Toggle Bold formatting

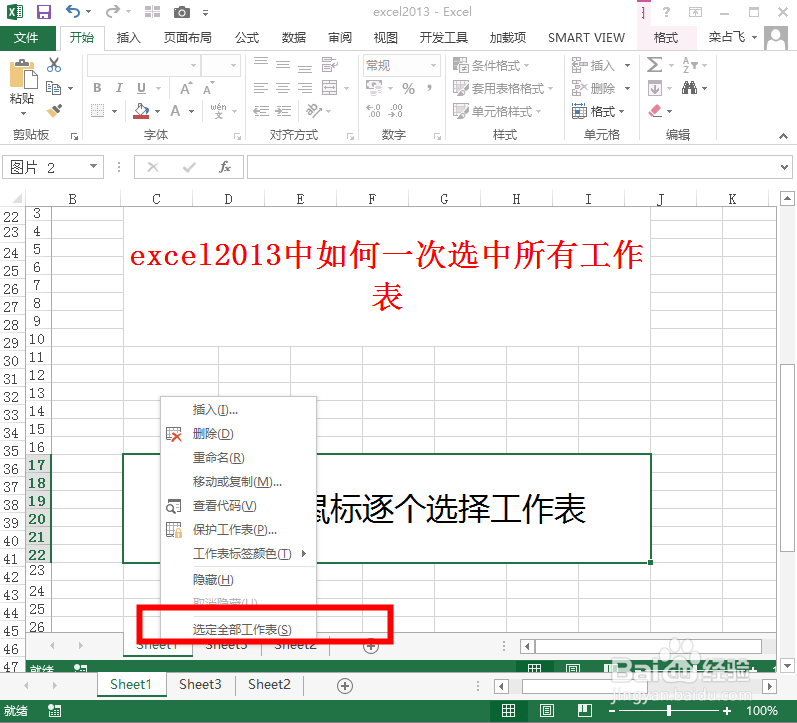(x=97, y=88)
